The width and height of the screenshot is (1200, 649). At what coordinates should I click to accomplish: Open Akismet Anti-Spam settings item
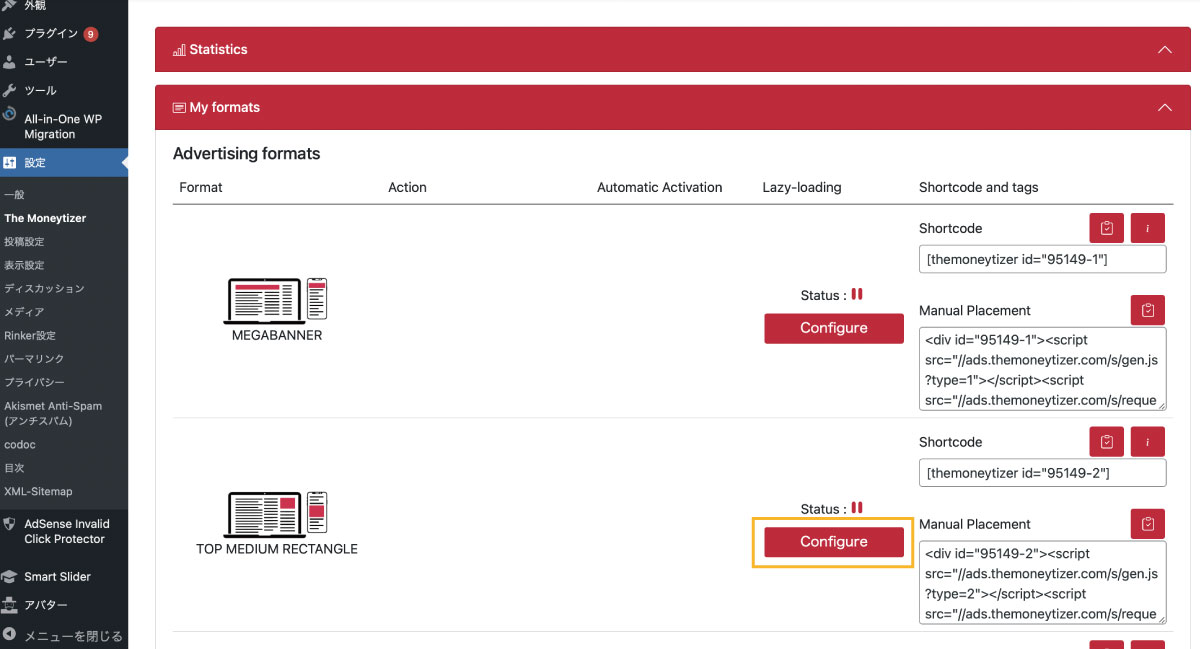pos(53,413)
